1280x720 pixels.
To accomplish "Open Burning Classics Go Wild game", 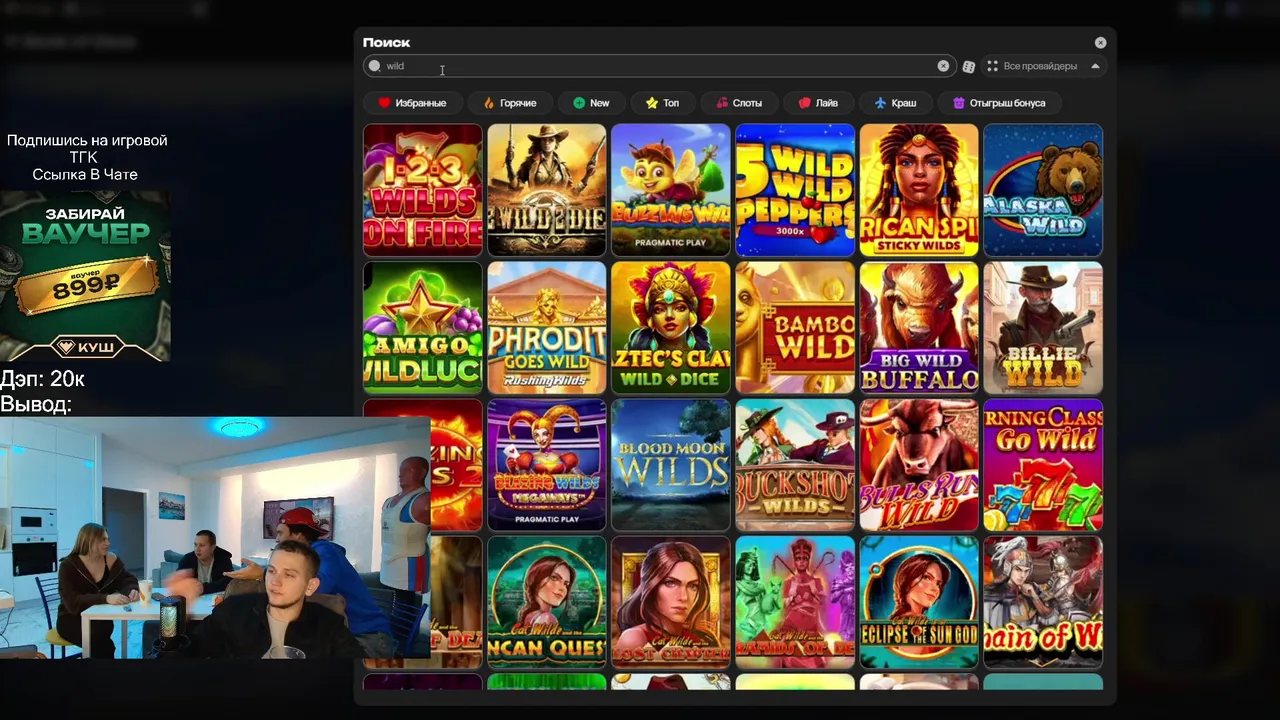I will click(1043, 465).
